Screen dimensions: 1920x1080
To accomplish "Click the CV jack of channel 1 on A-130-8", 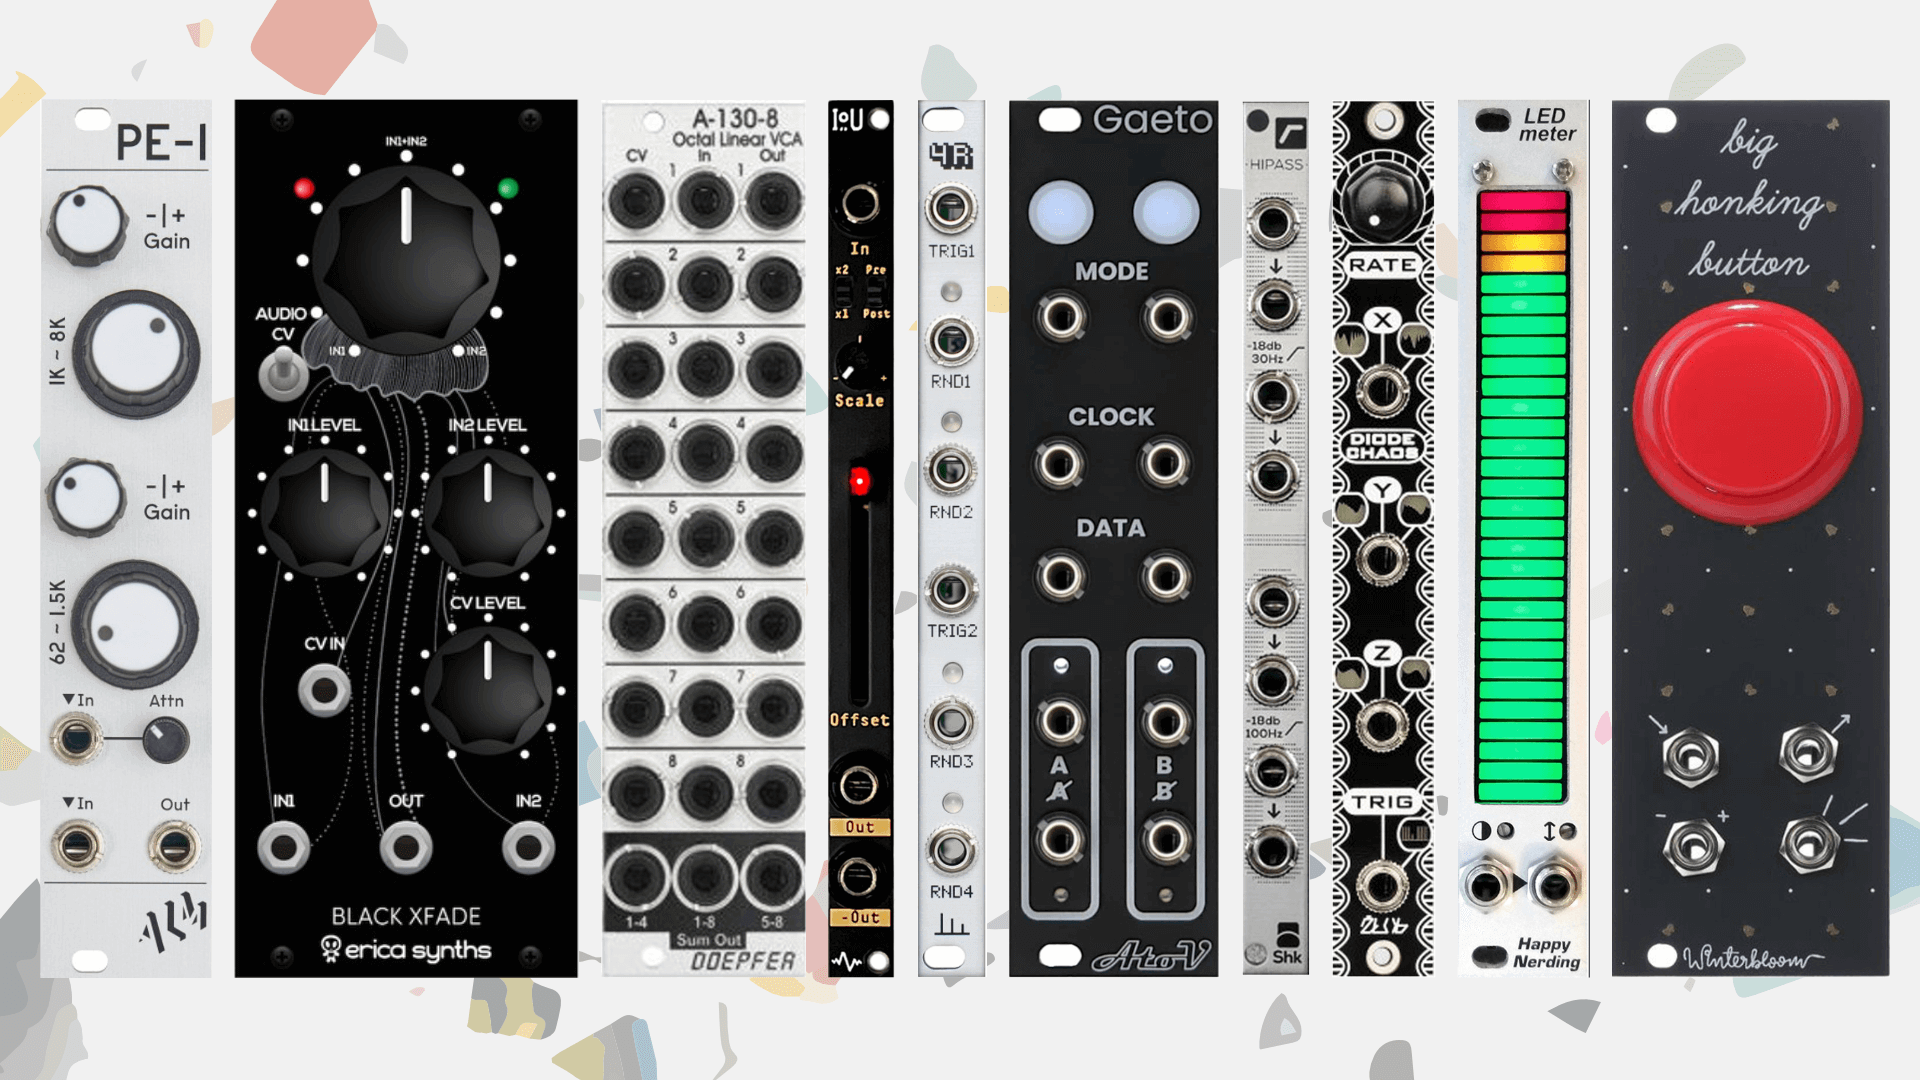I will (635, 201).
